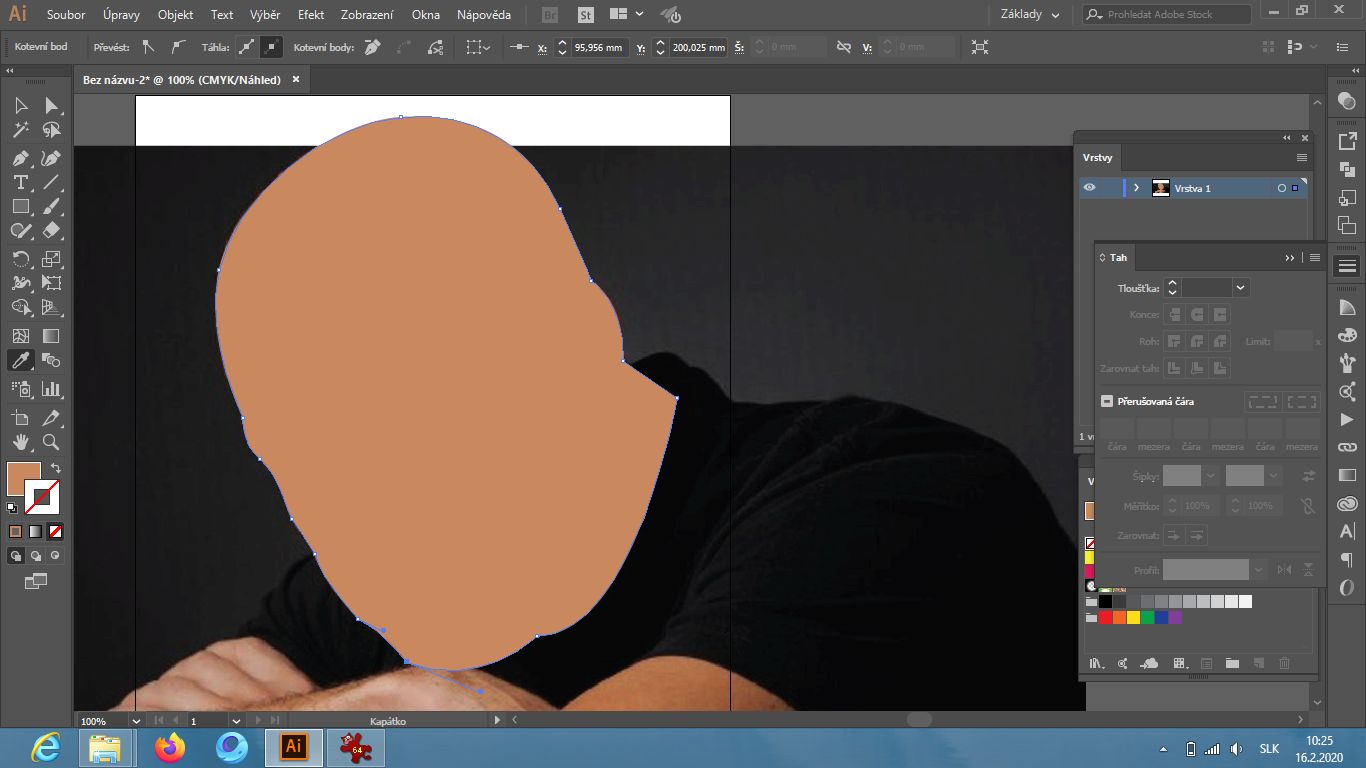Open the Základy workspace dropdown
The image size is (1366, 768).
(1030, 15)
